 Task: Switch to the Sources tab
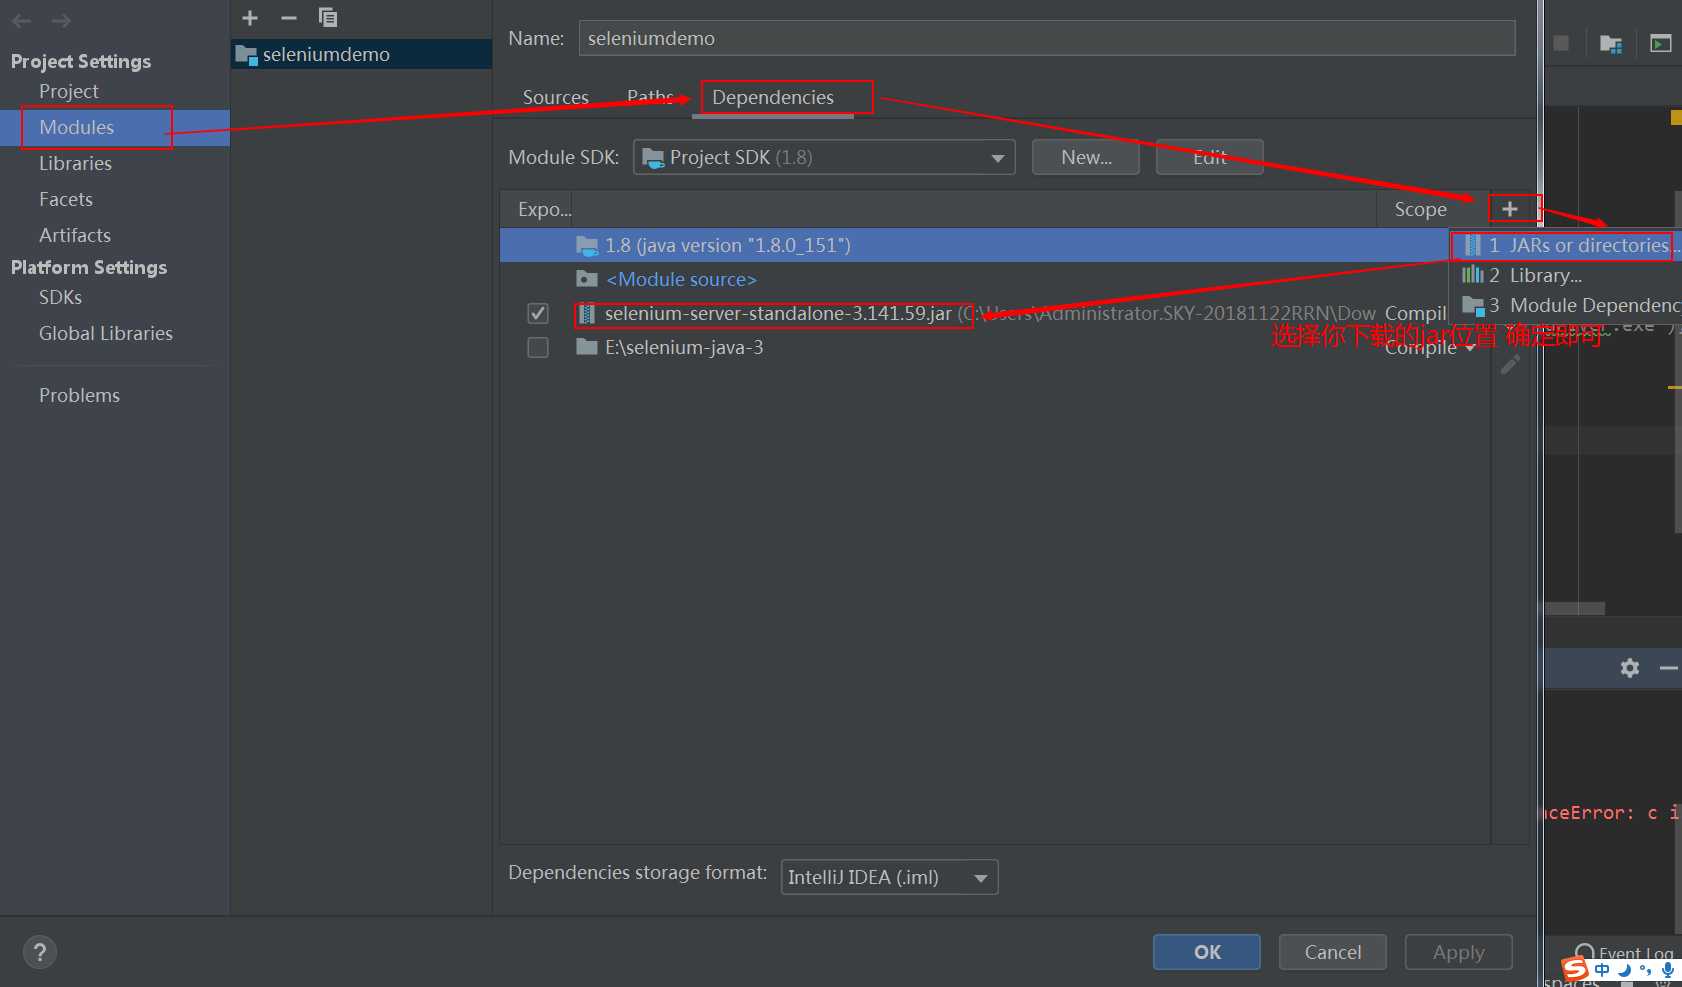pos(556,97)
